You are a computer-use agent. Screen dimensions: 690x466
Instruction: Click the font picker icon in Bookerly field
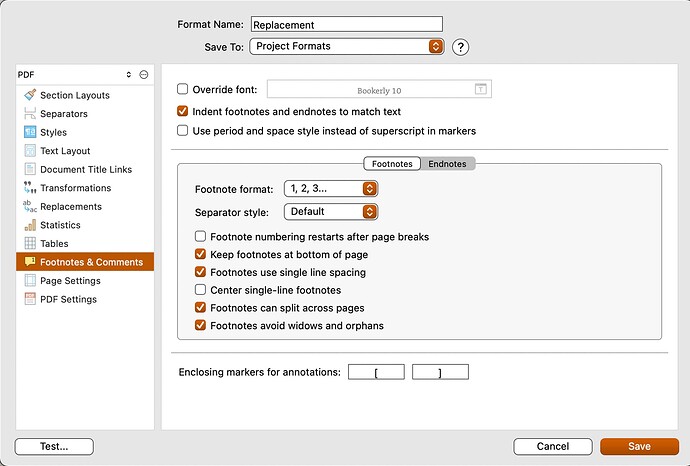point(481,89)
